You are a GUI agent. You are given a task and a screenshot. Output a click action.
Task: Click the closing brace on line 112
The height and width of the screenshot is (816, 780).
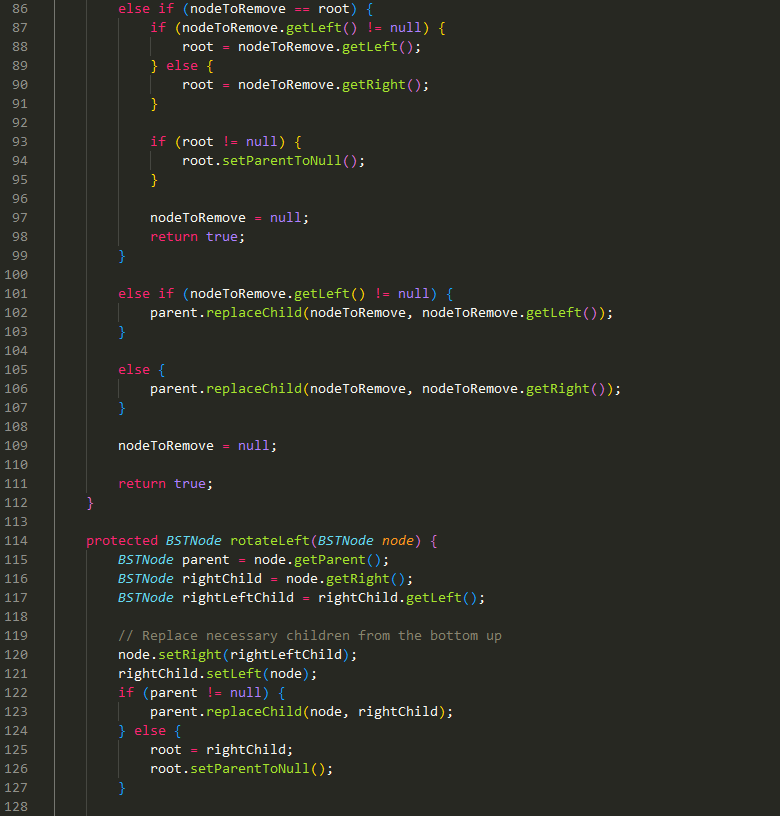pyautogui.click(x=90, y=503)
